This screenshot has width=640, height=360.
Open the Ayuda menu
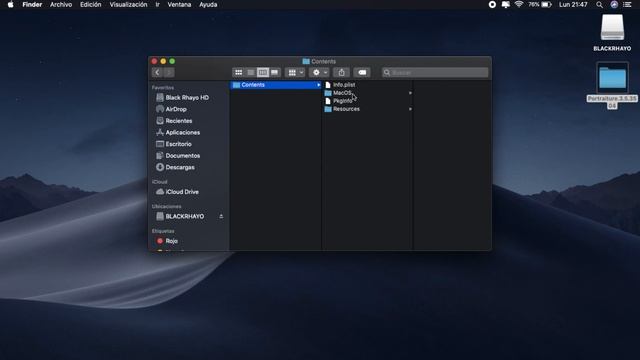[x=208, y=4]
